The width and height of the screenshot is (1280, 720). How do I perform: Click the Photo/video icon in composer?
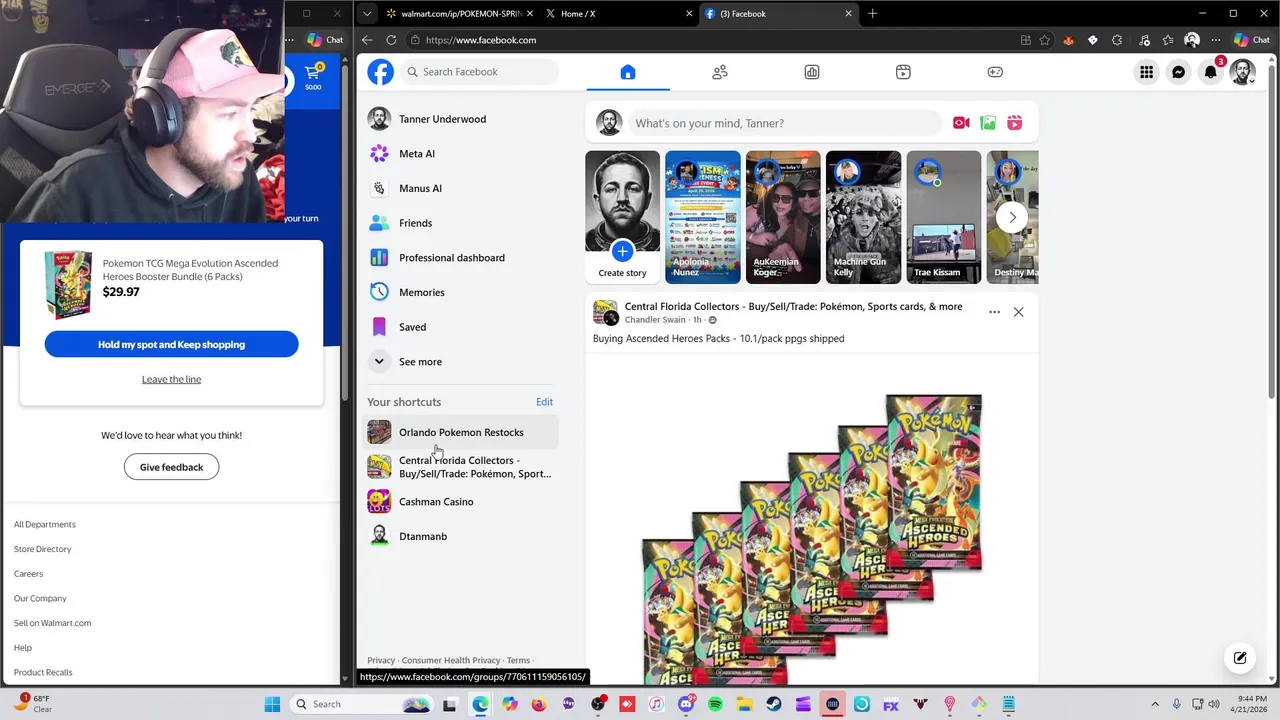point(988,123)
